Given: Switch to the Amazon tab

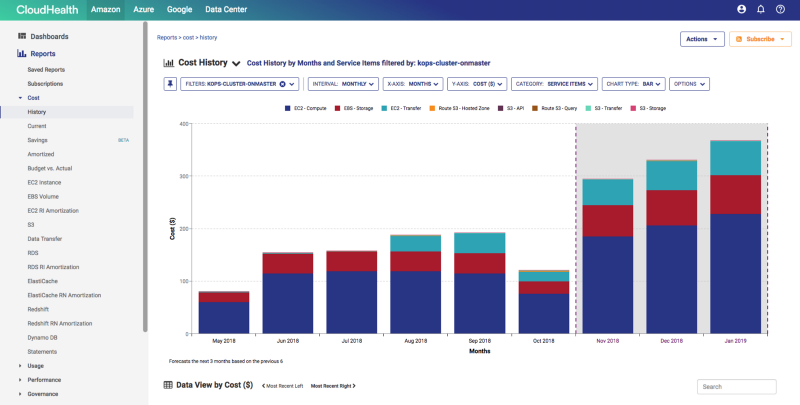Looking at the screenshot, I should pyautogui.click(x=106, y=10).
